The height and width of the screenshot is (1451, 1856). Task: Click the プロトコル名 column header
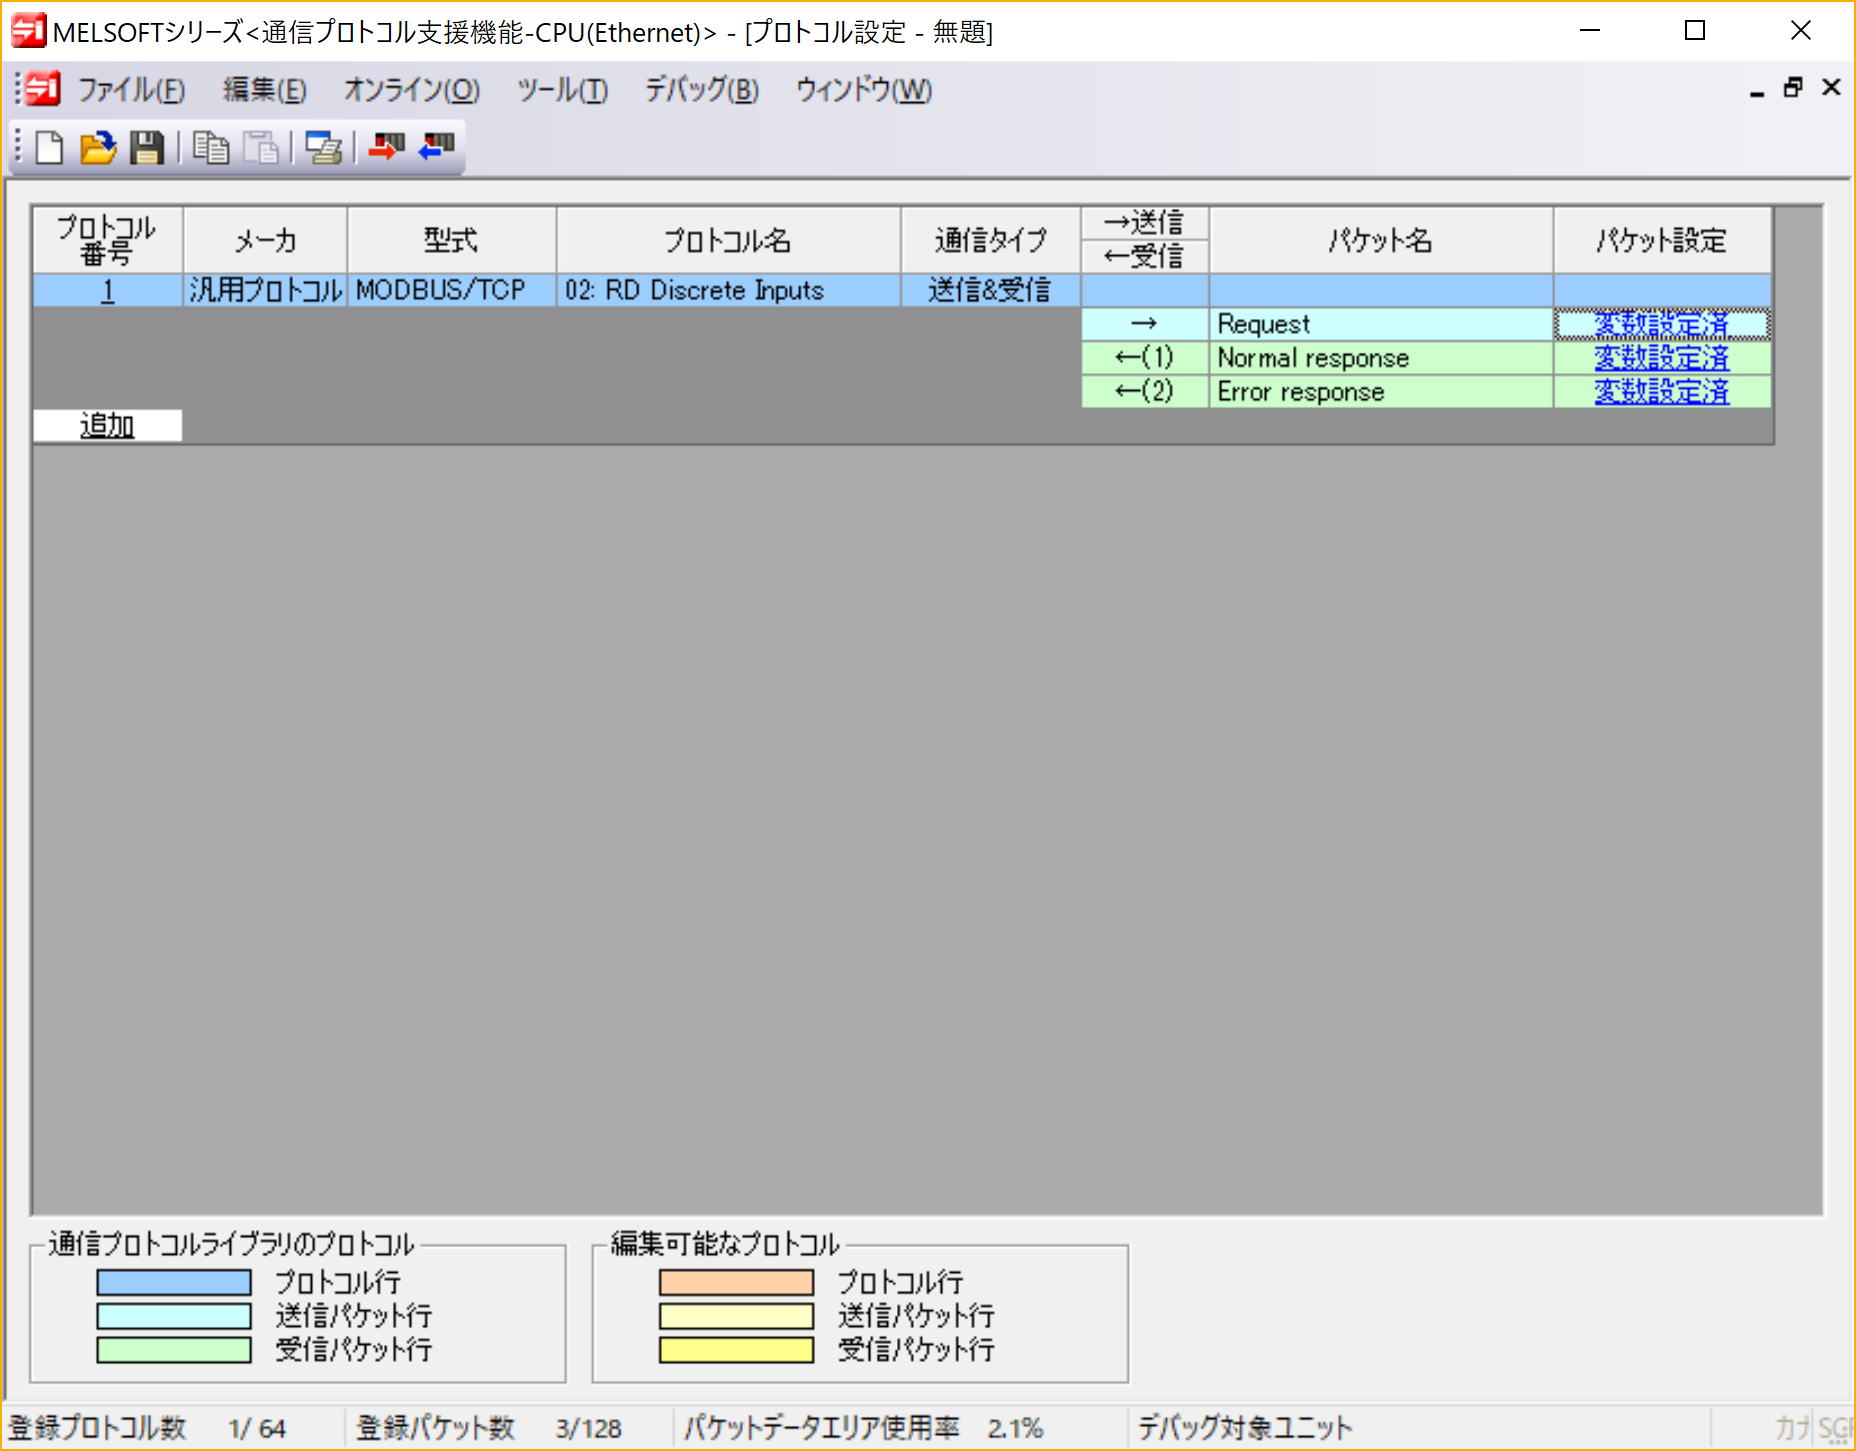[728, 240]
